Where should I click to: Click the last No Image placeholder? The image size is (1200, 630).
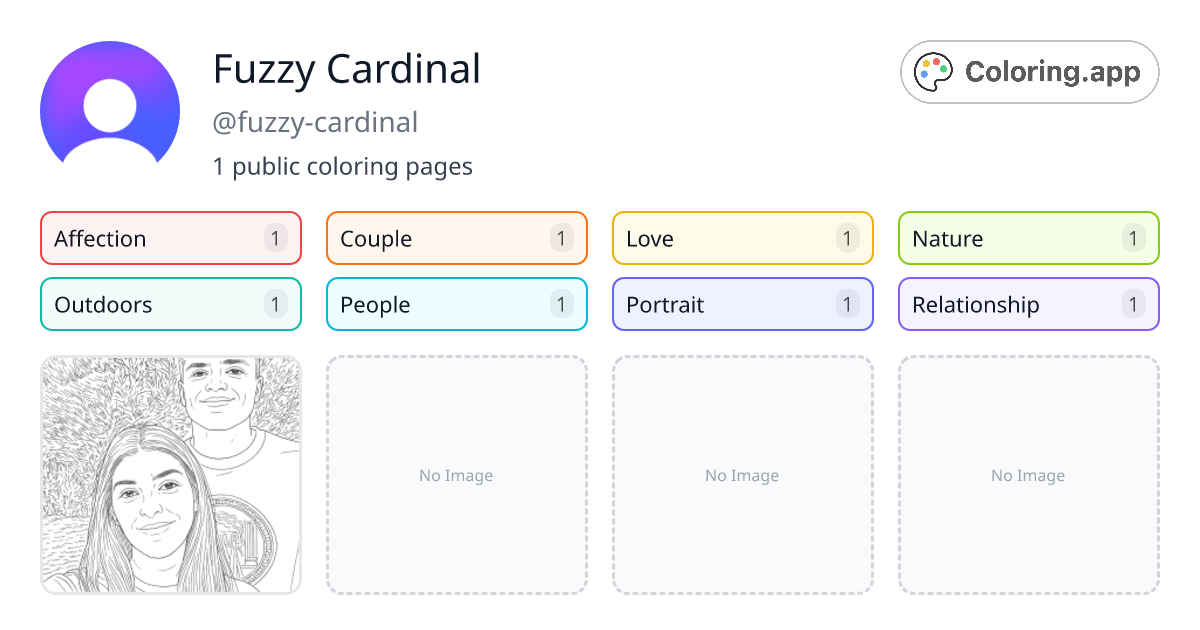click(1028, 475)
